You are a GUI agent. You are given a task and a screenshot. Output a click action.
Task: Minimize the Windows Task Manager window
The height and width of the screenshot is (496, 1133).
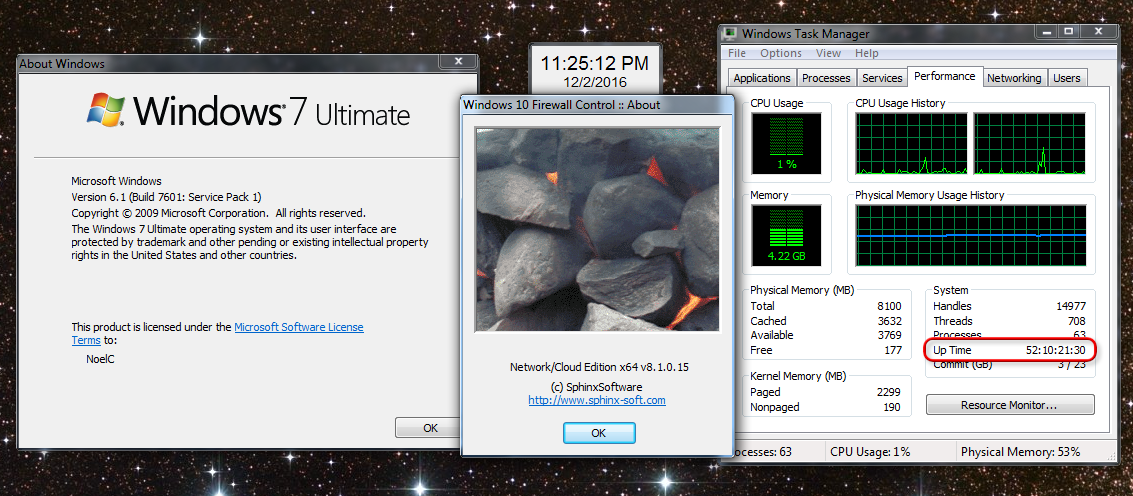[1046, 31]
